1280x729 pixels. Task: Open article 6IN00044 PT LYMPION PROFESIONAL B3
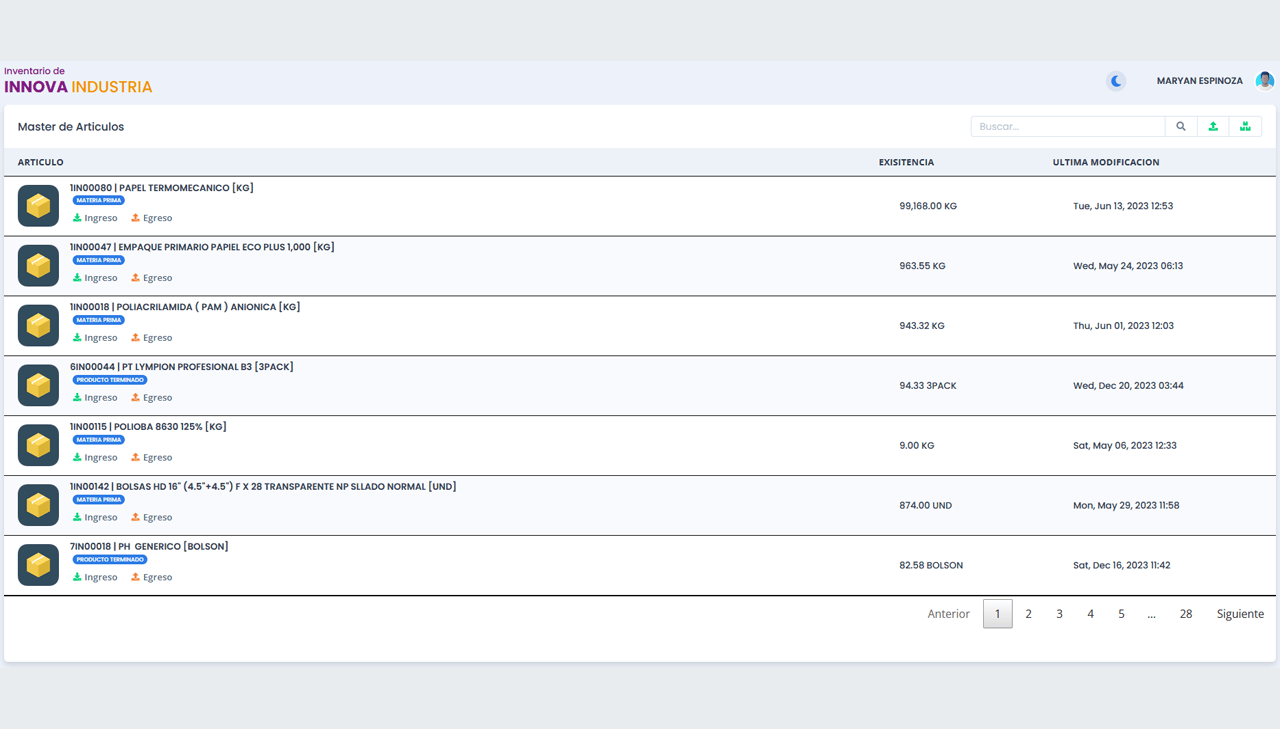pyautogui.click(x=179, y=366)
